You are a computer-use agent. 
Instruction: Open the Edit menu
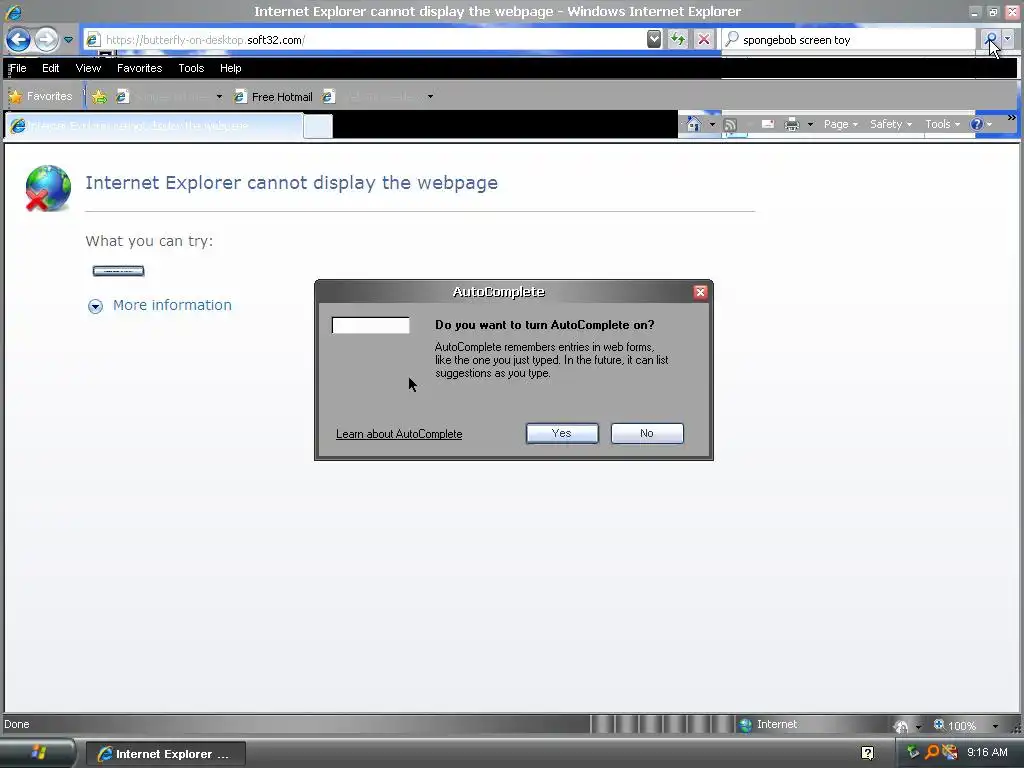point(50,68)
